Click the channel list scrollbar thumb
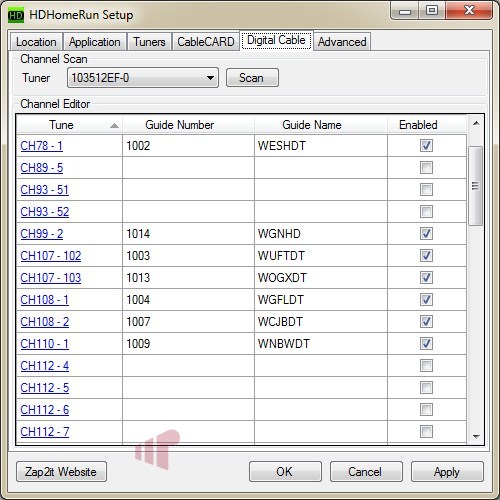500x500 pixels. click(x=475, y=186)
